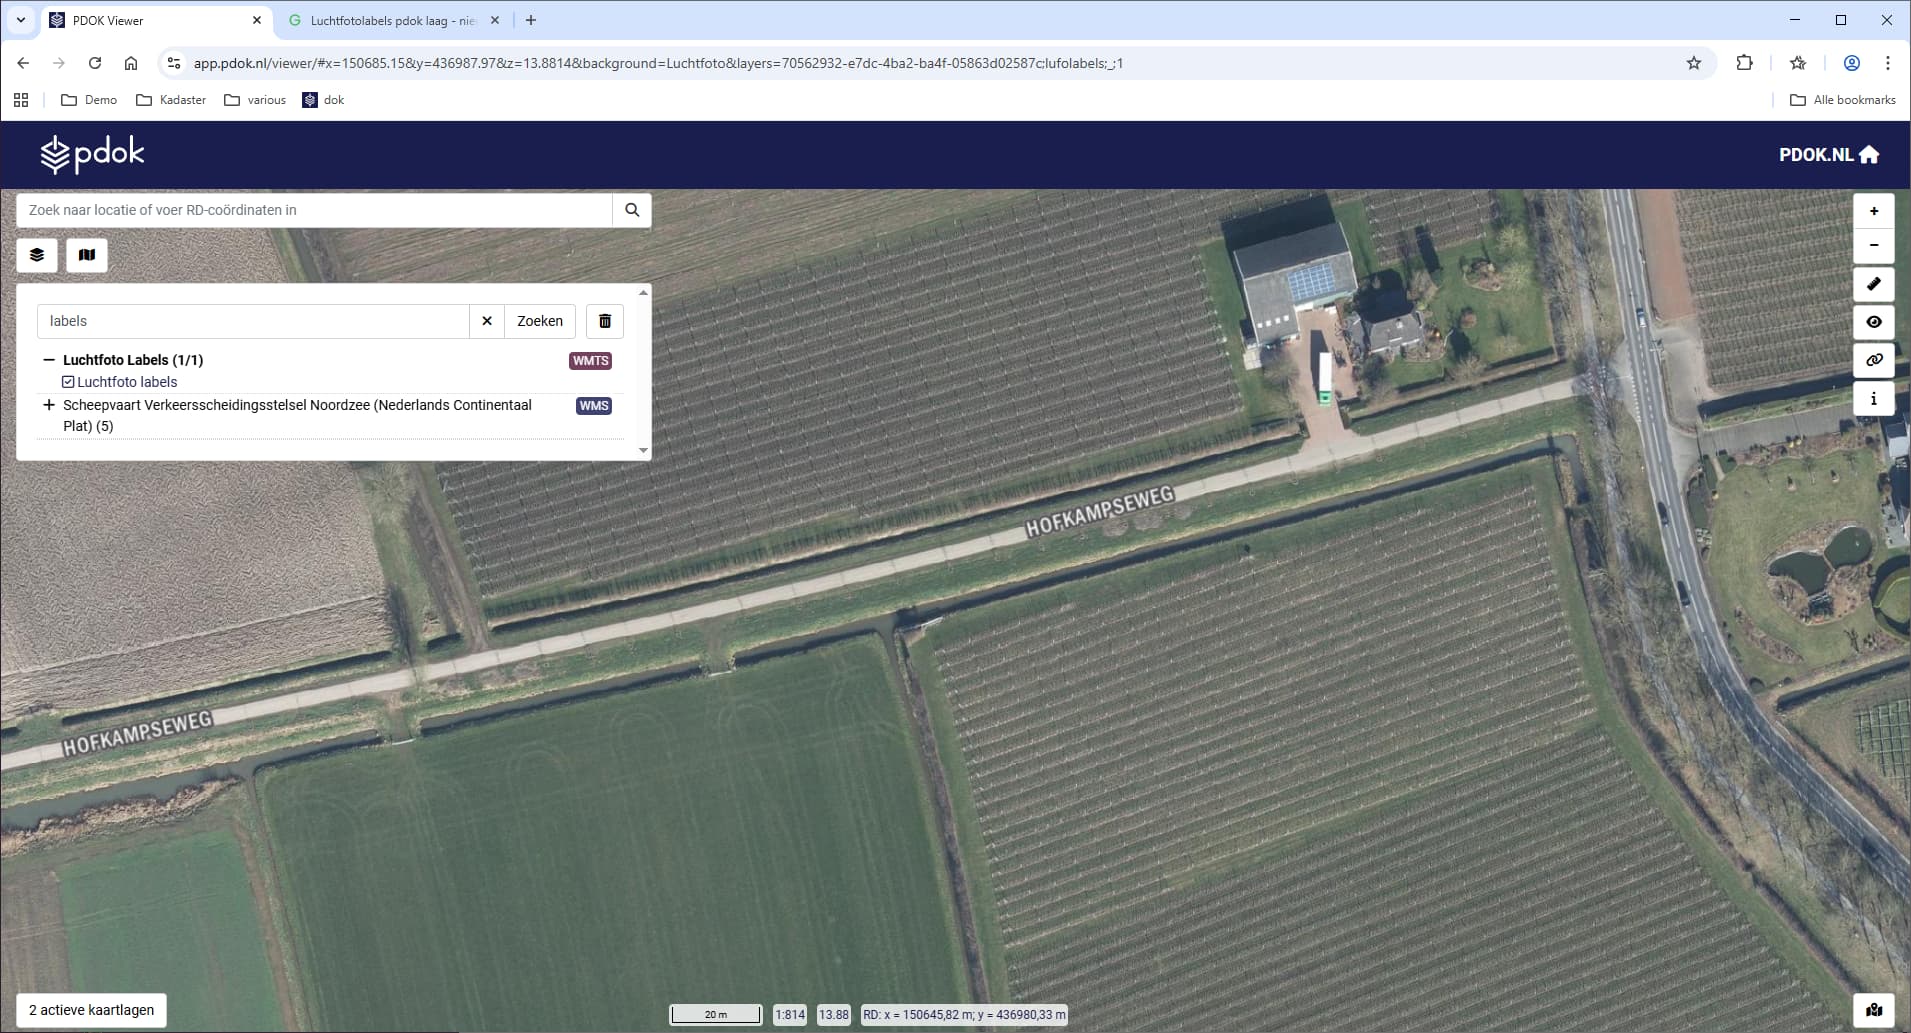Select the measure ruler tool
Screen dimensions: 1911x1033
click(x=1873, y=284)
